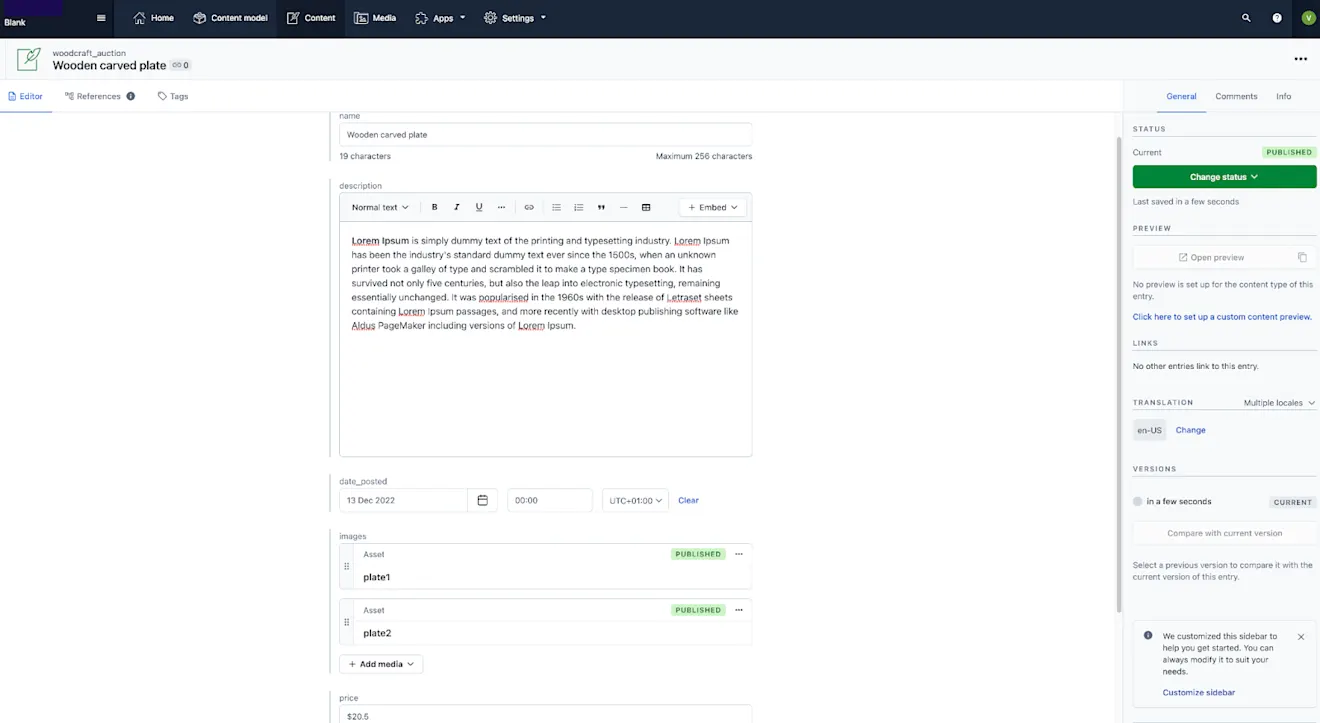Insert a horizontal rule
The height and width of the screenshot is (723, 1320).
point(623,207)
